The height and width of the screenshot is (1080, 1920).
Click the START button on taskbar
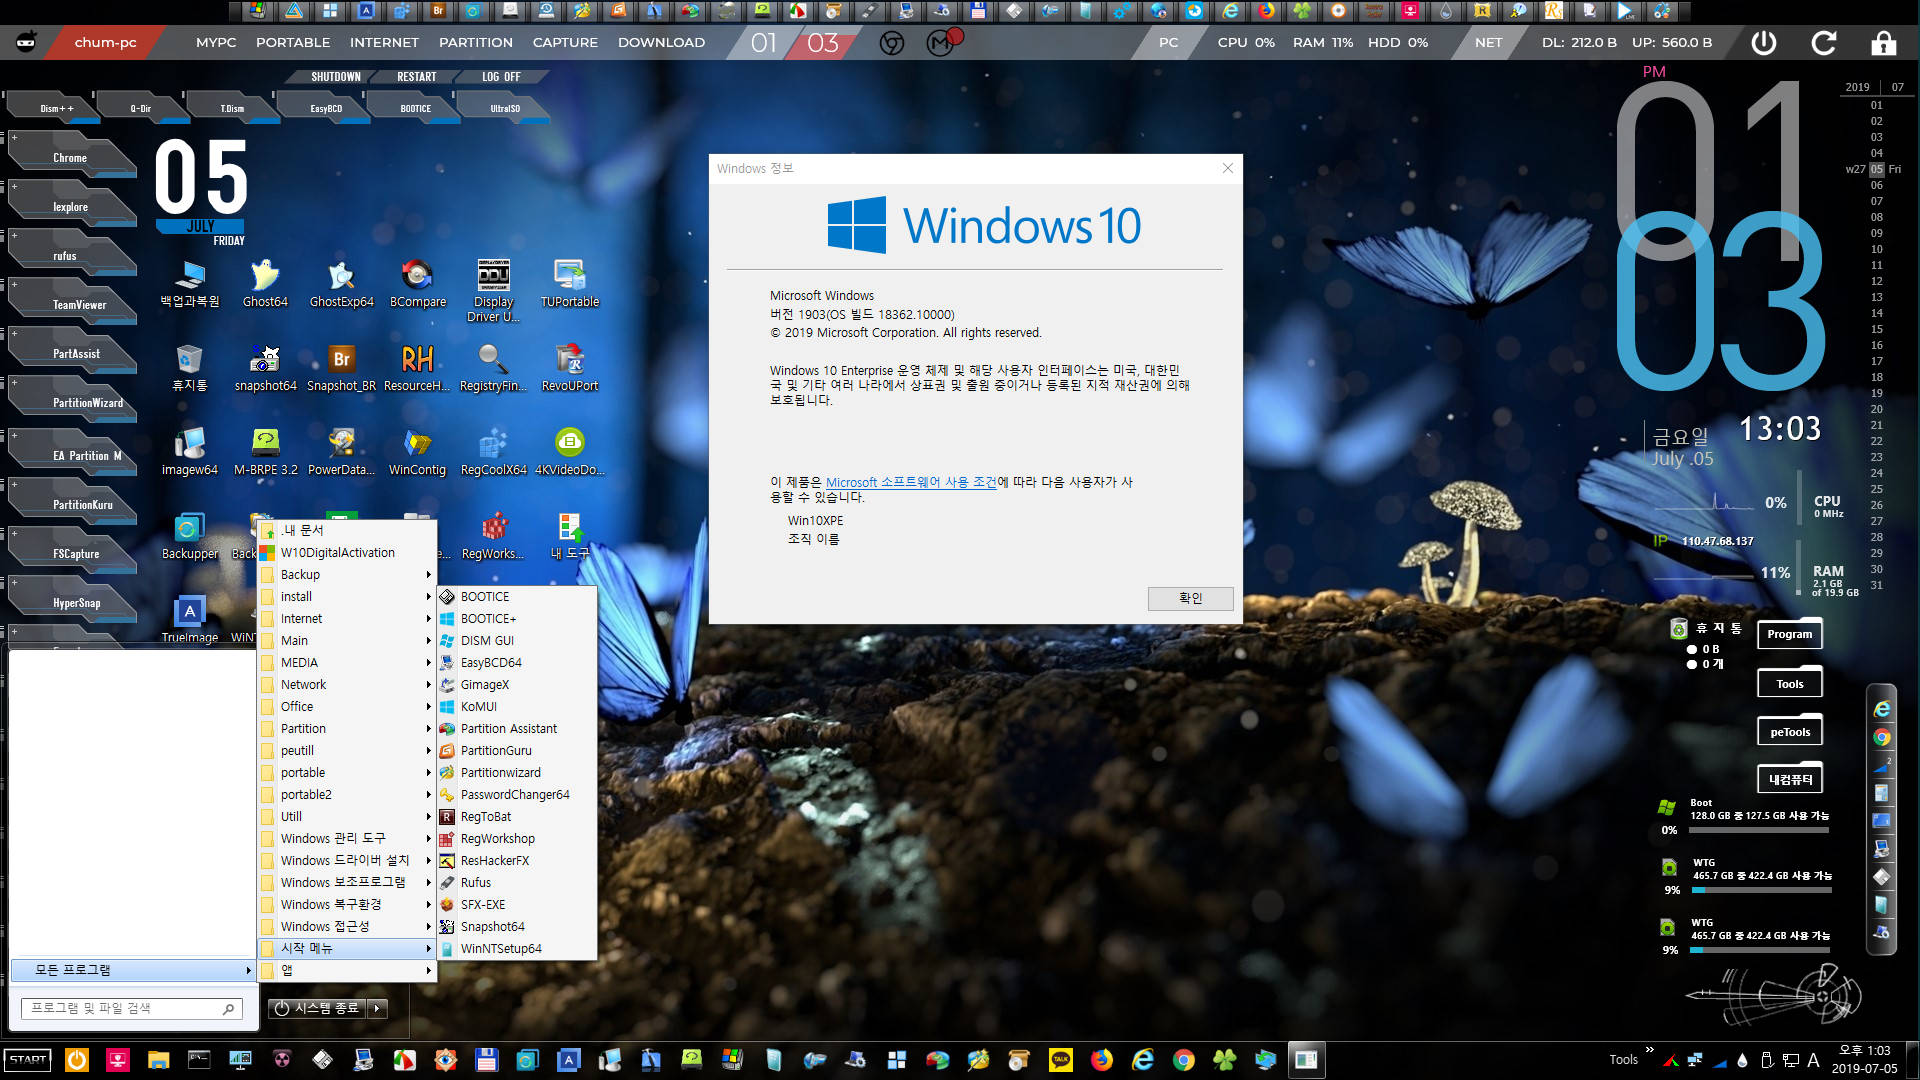(28, 1060)
